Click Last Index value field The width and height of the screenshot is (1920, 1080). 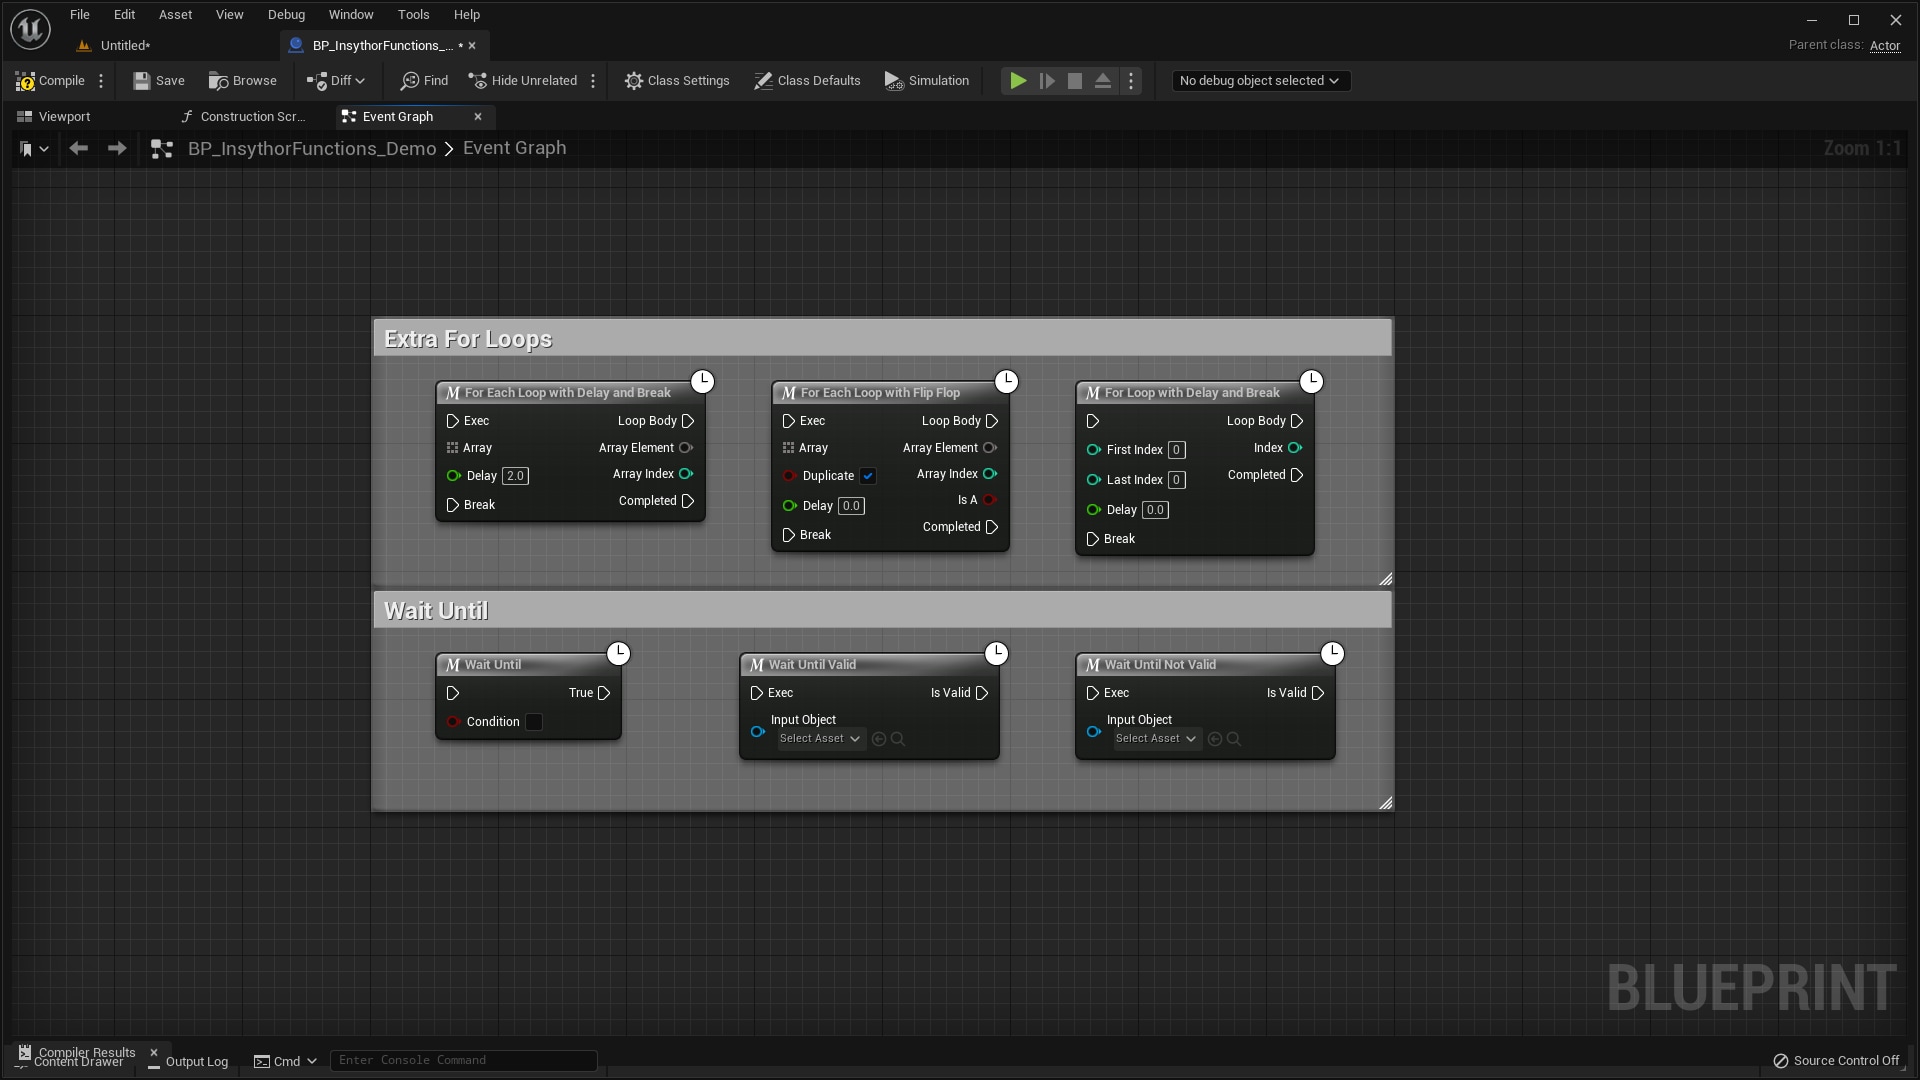click(1177, 480)
